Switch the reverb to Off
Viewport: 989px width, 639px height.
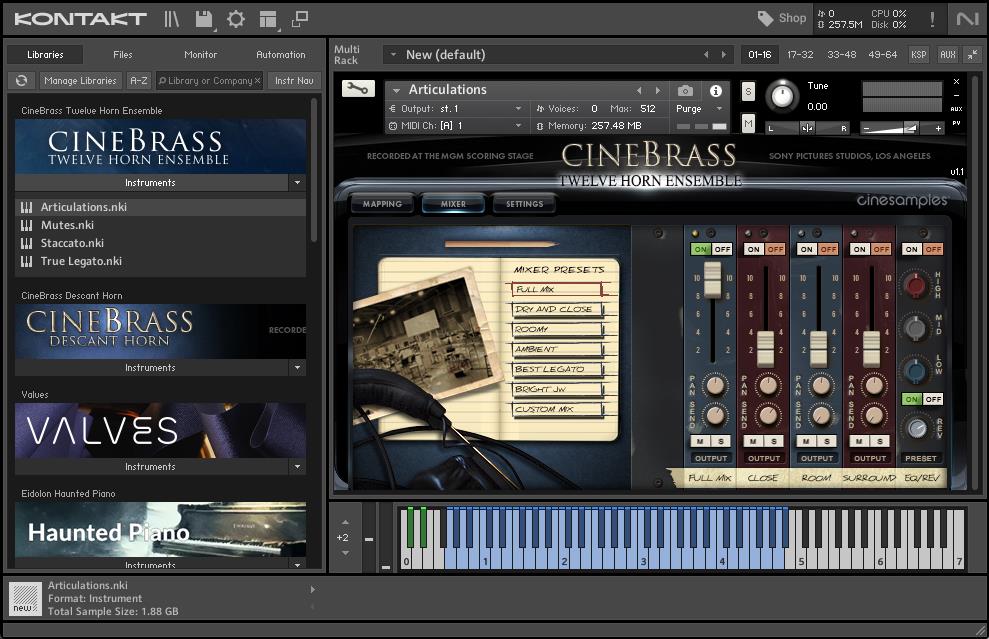[x=933, y=399]
